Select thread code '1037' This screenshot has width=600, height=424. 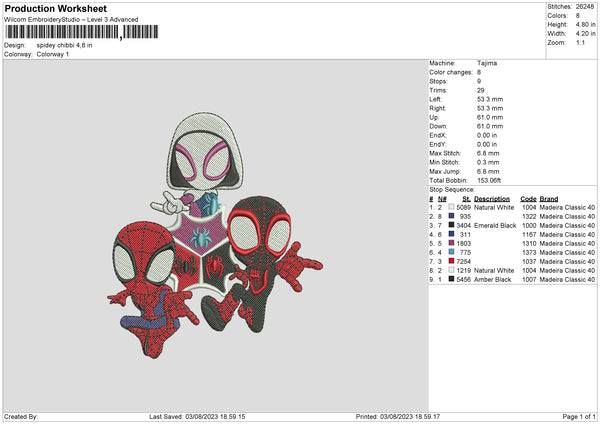click(x=529, y=261)
